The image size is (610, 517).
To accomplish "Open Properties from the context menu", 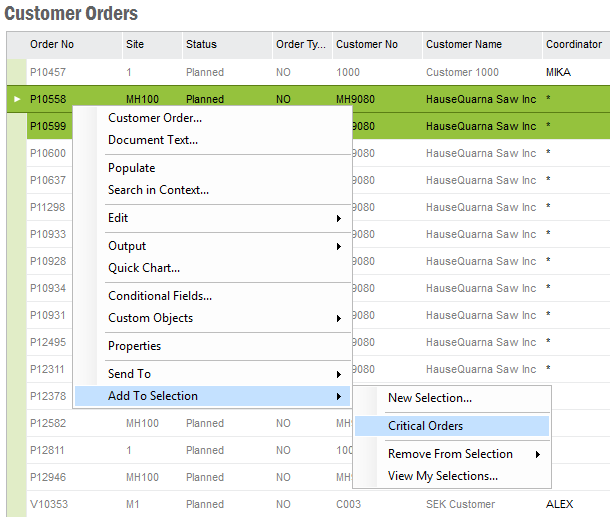I will (135, 346).
